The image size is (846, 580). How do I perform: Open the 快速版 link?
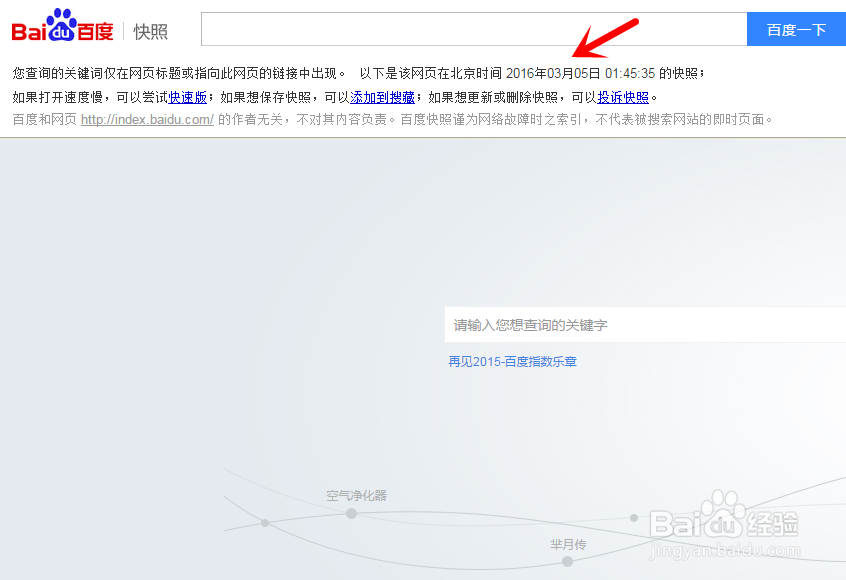pos(188,97)
